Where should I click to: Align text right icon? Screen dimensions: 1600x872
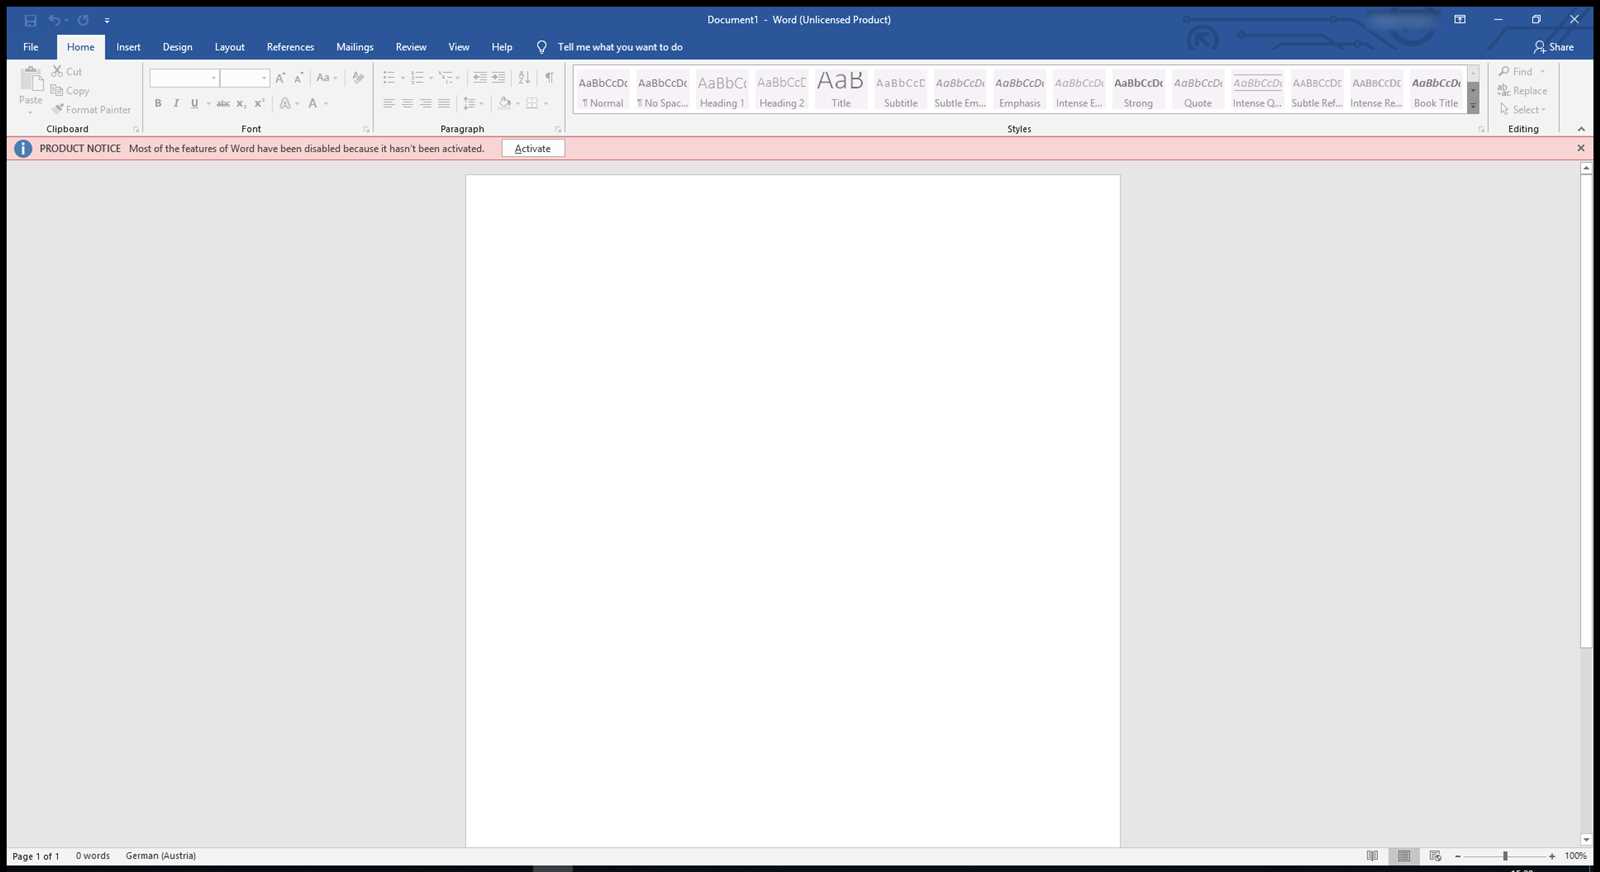(x=426, y=104)
